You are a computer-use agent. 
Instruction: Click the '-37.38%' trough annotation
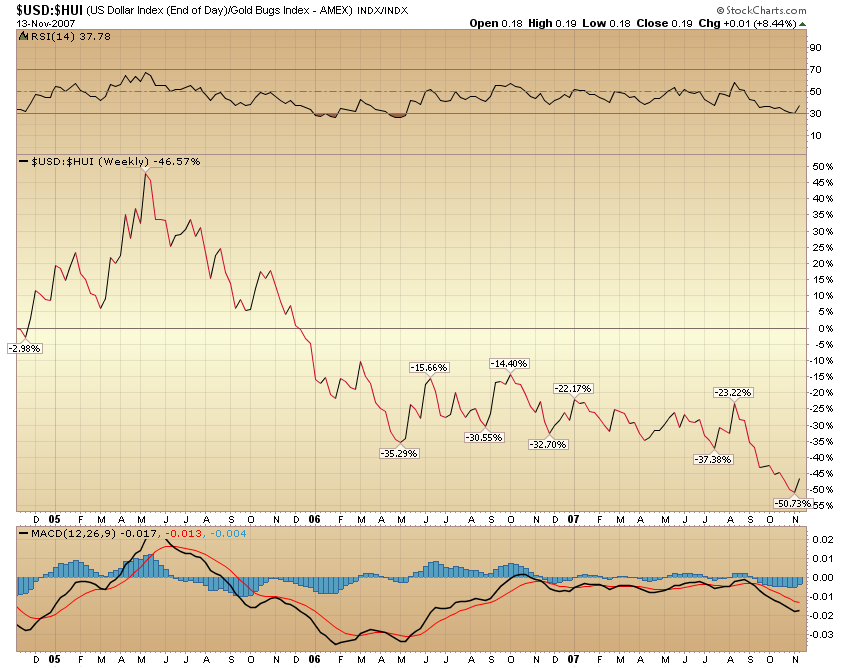(x=713, y=460)
